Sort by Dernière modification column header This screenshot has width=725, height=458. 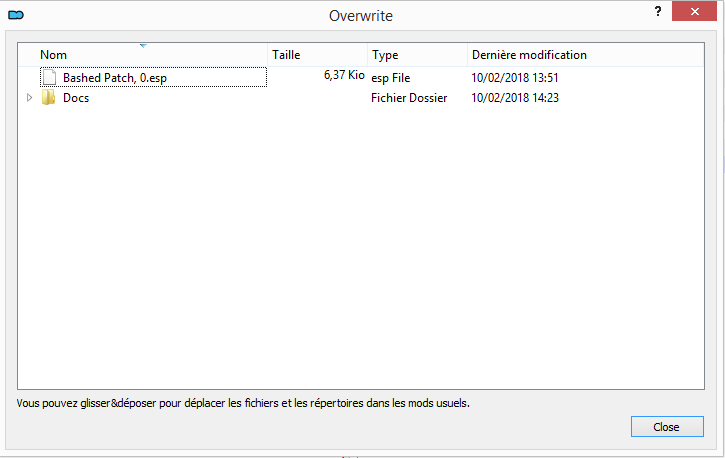click(x=529, y=55)
